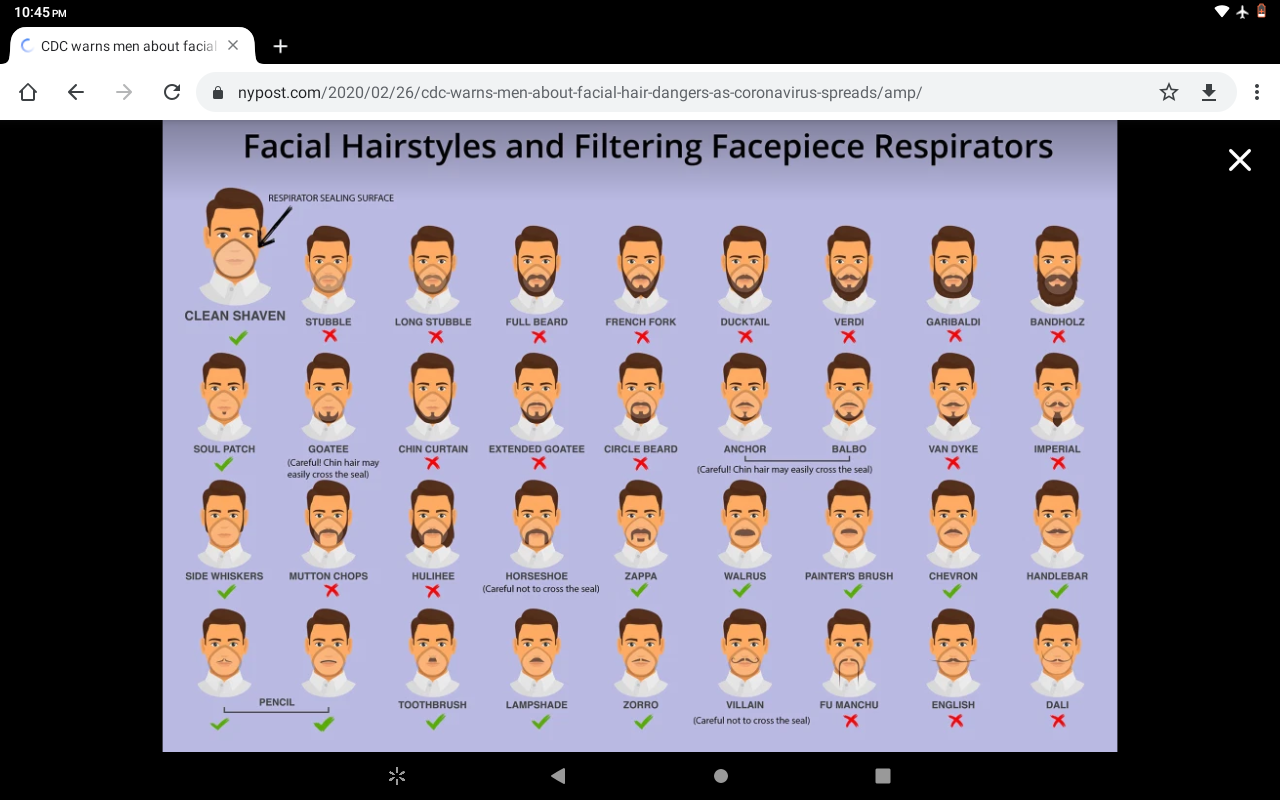Screen dimensions: 1280x800
Task: Click the 'PENCIL' label
Action: (277, 702)
